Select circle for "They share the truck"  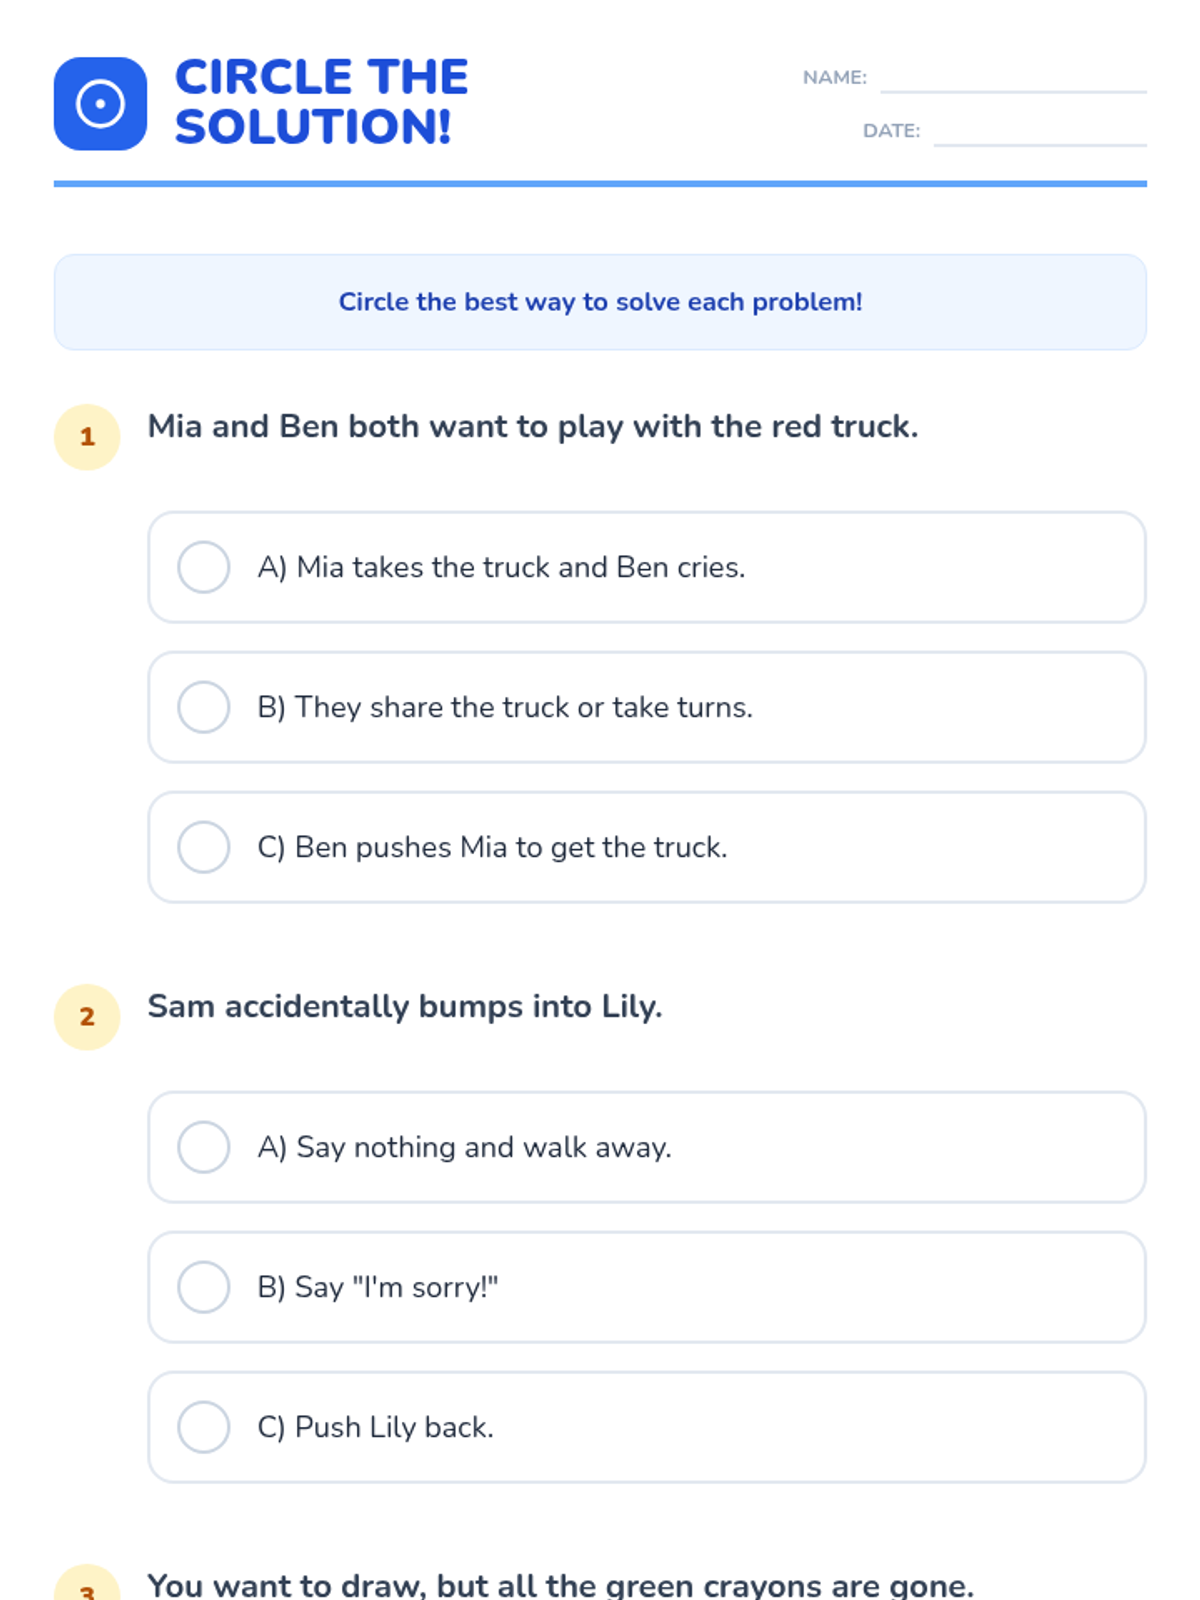[204, 707]
